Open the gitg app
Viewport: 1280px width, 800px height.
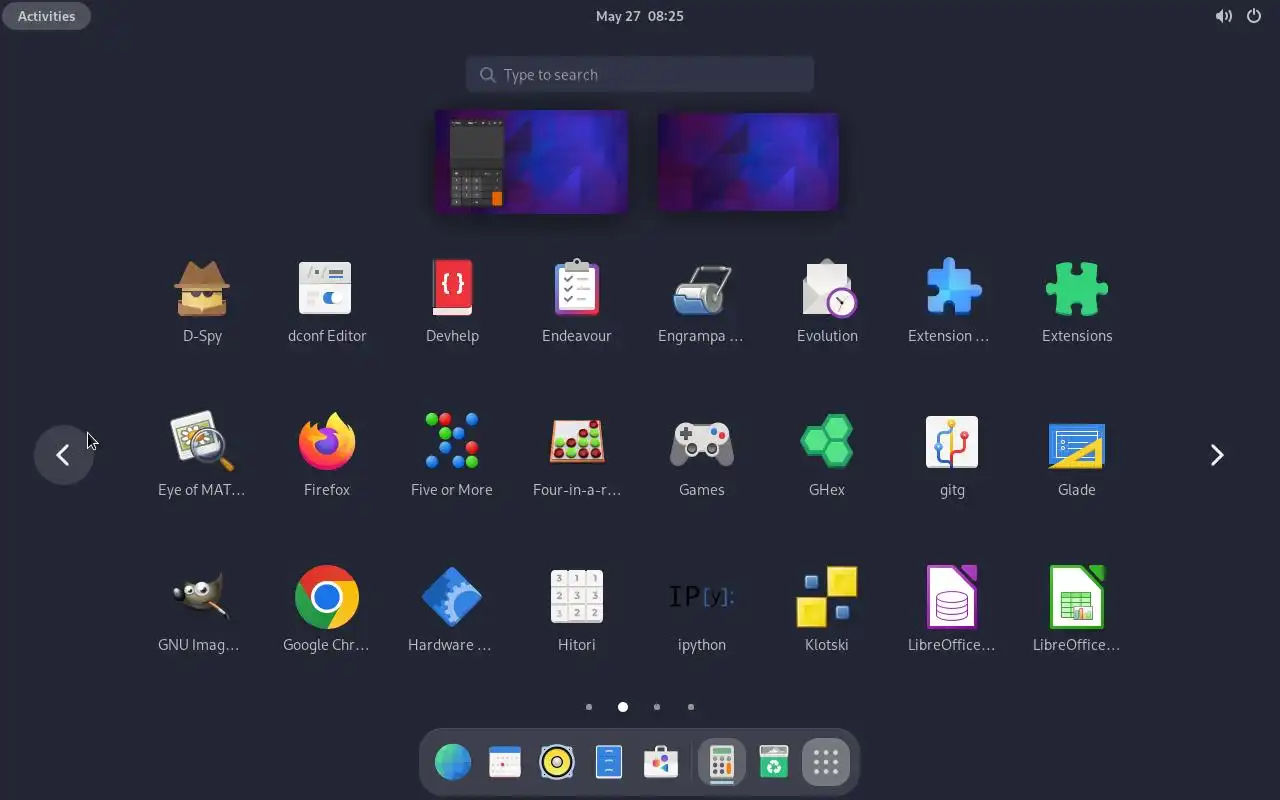tap(952, 456)
